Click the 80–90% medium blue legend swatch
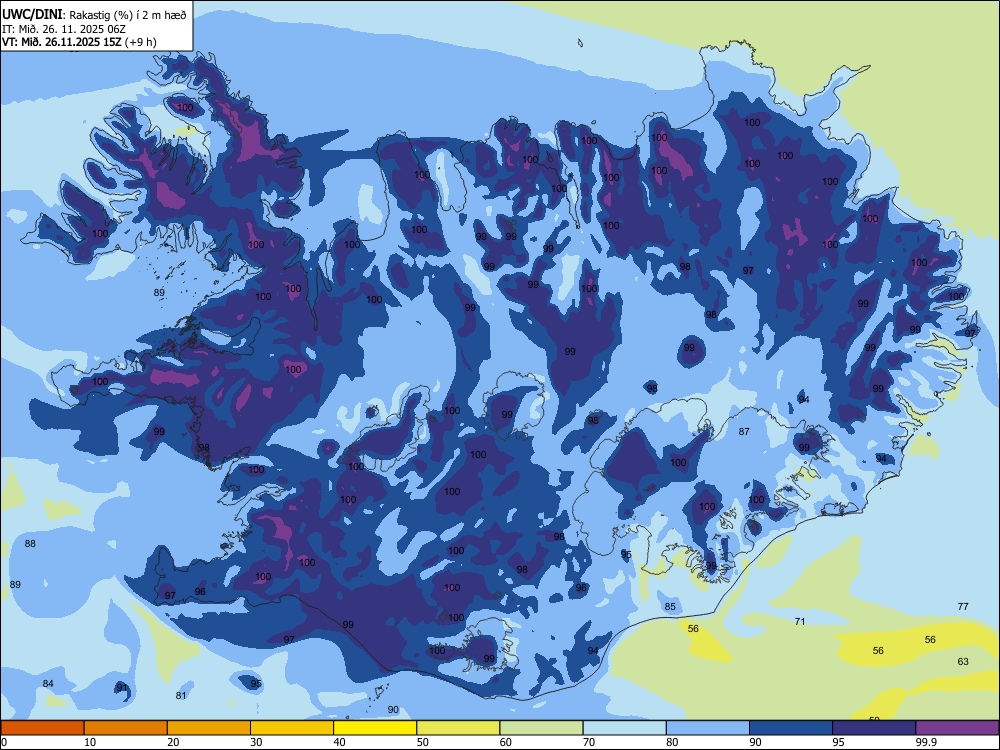 [708, 728]
